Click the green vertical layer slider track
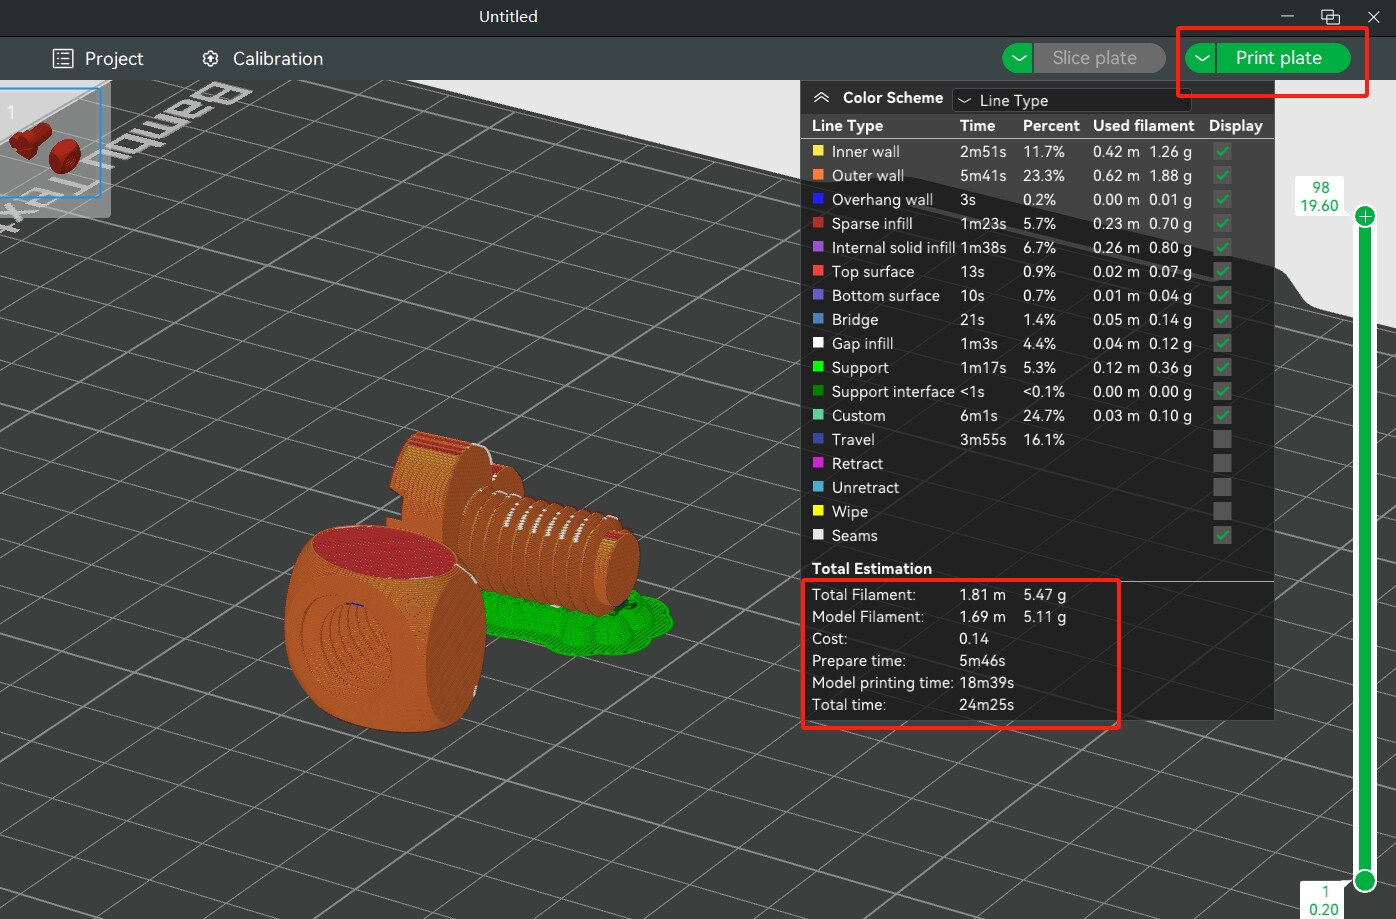Screen dimensions: 1396x919 pos(1365,548)
